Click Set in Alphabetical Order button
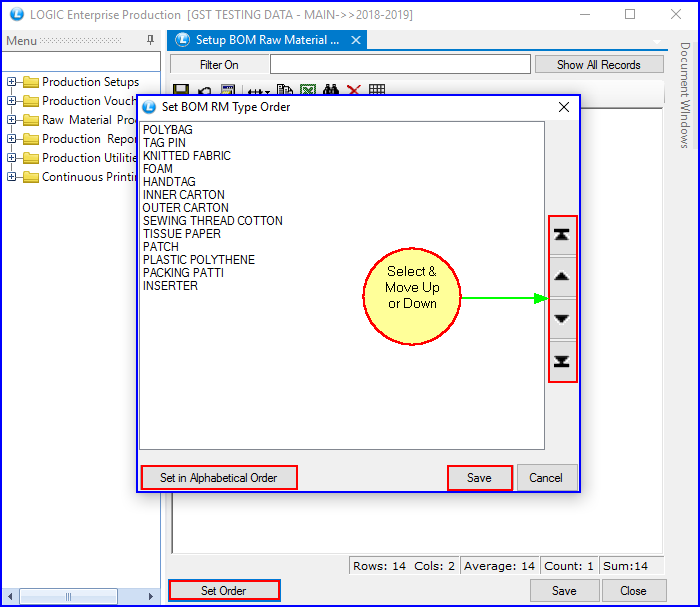This screenshot has width=700, height=607. pyautogui.click(x=219, y=478)
